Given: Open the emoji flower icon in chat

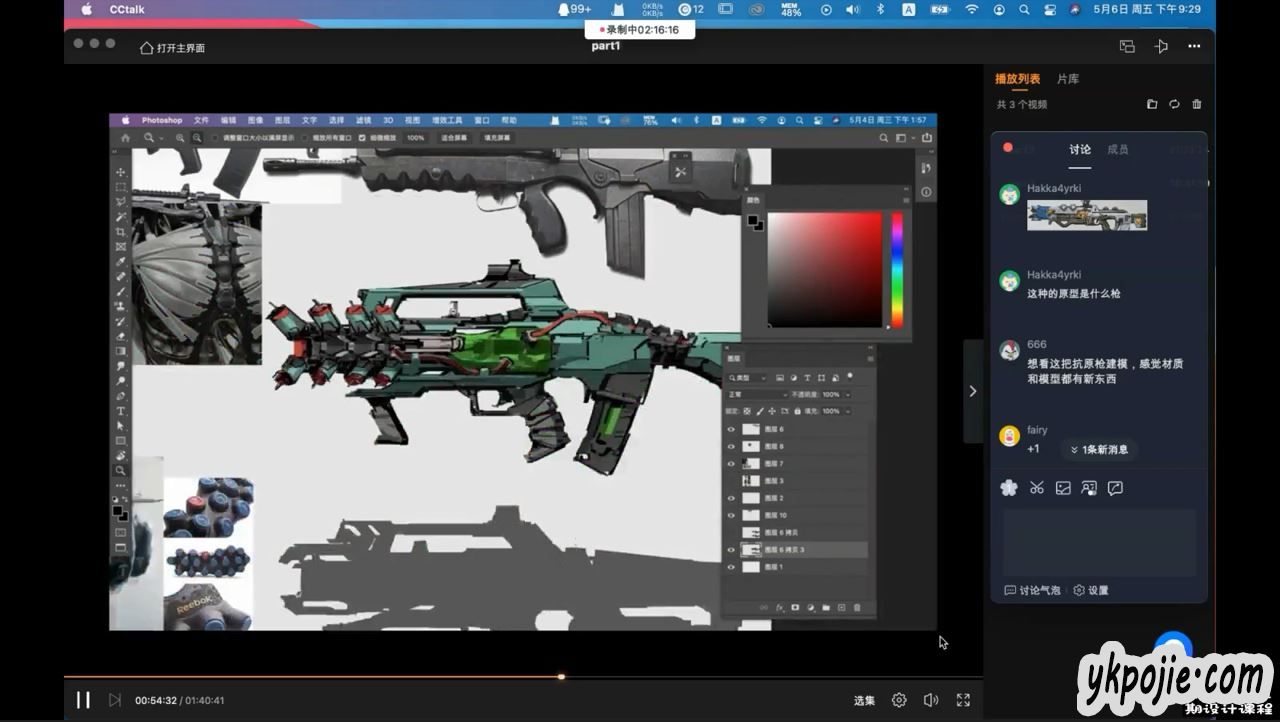Looking at the screenshot, I should (x=1009, y=488).
